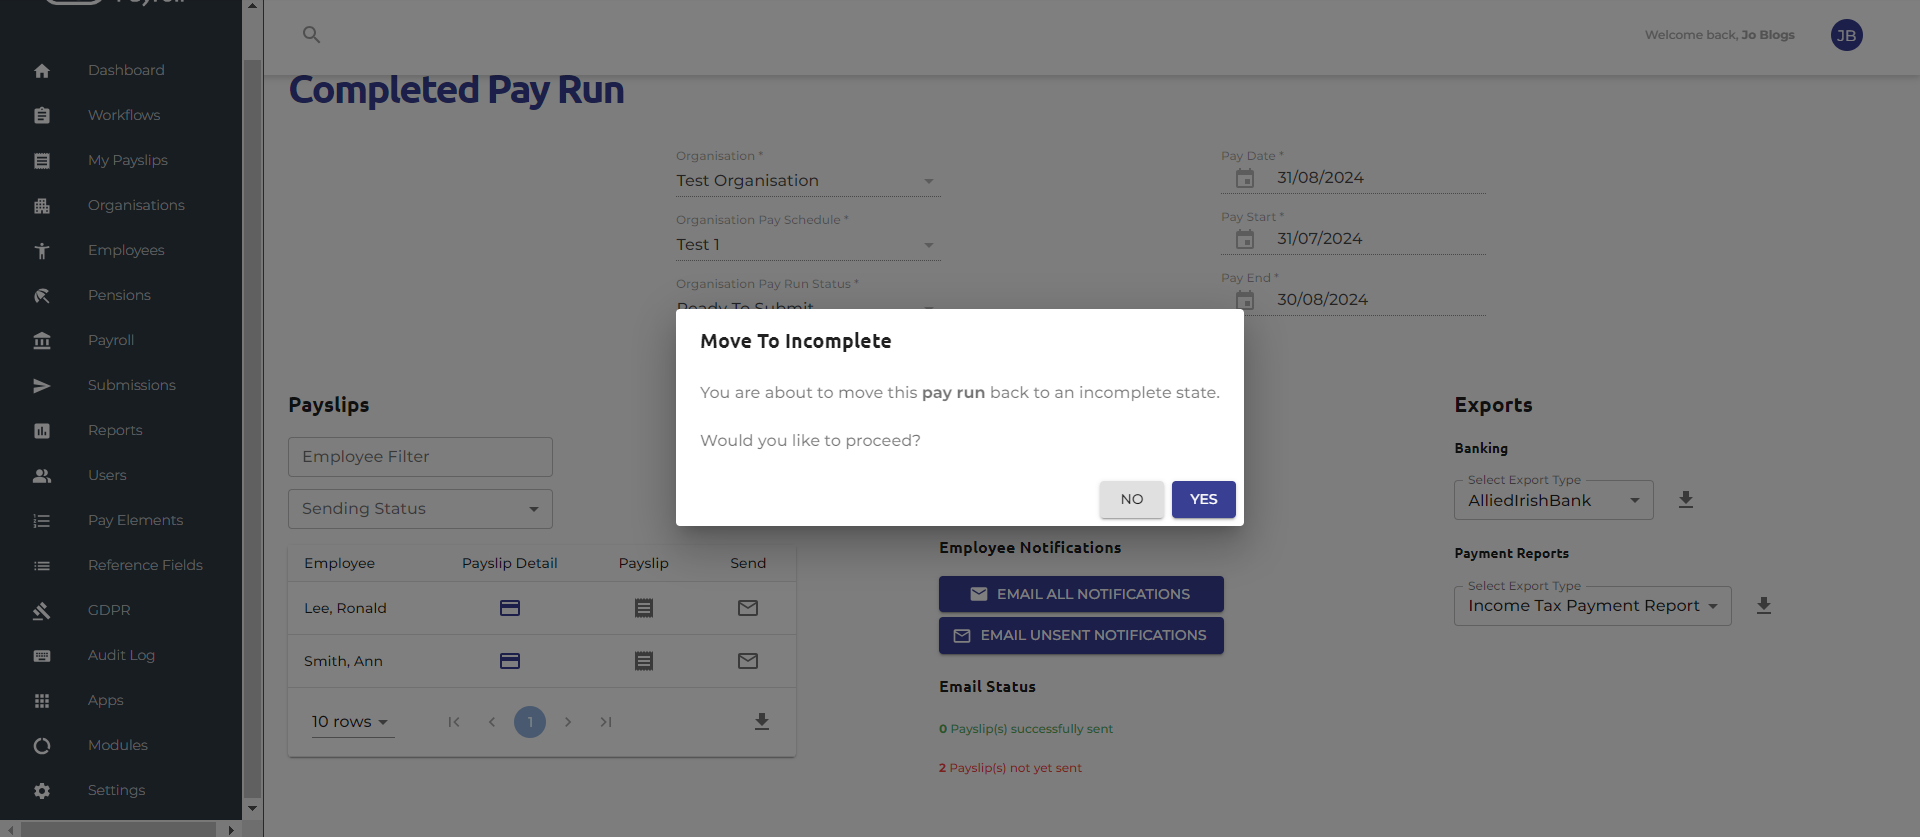
Task: Click EMAIL ALL NOTIFICATIONS button
Action: pos(1081,594)
